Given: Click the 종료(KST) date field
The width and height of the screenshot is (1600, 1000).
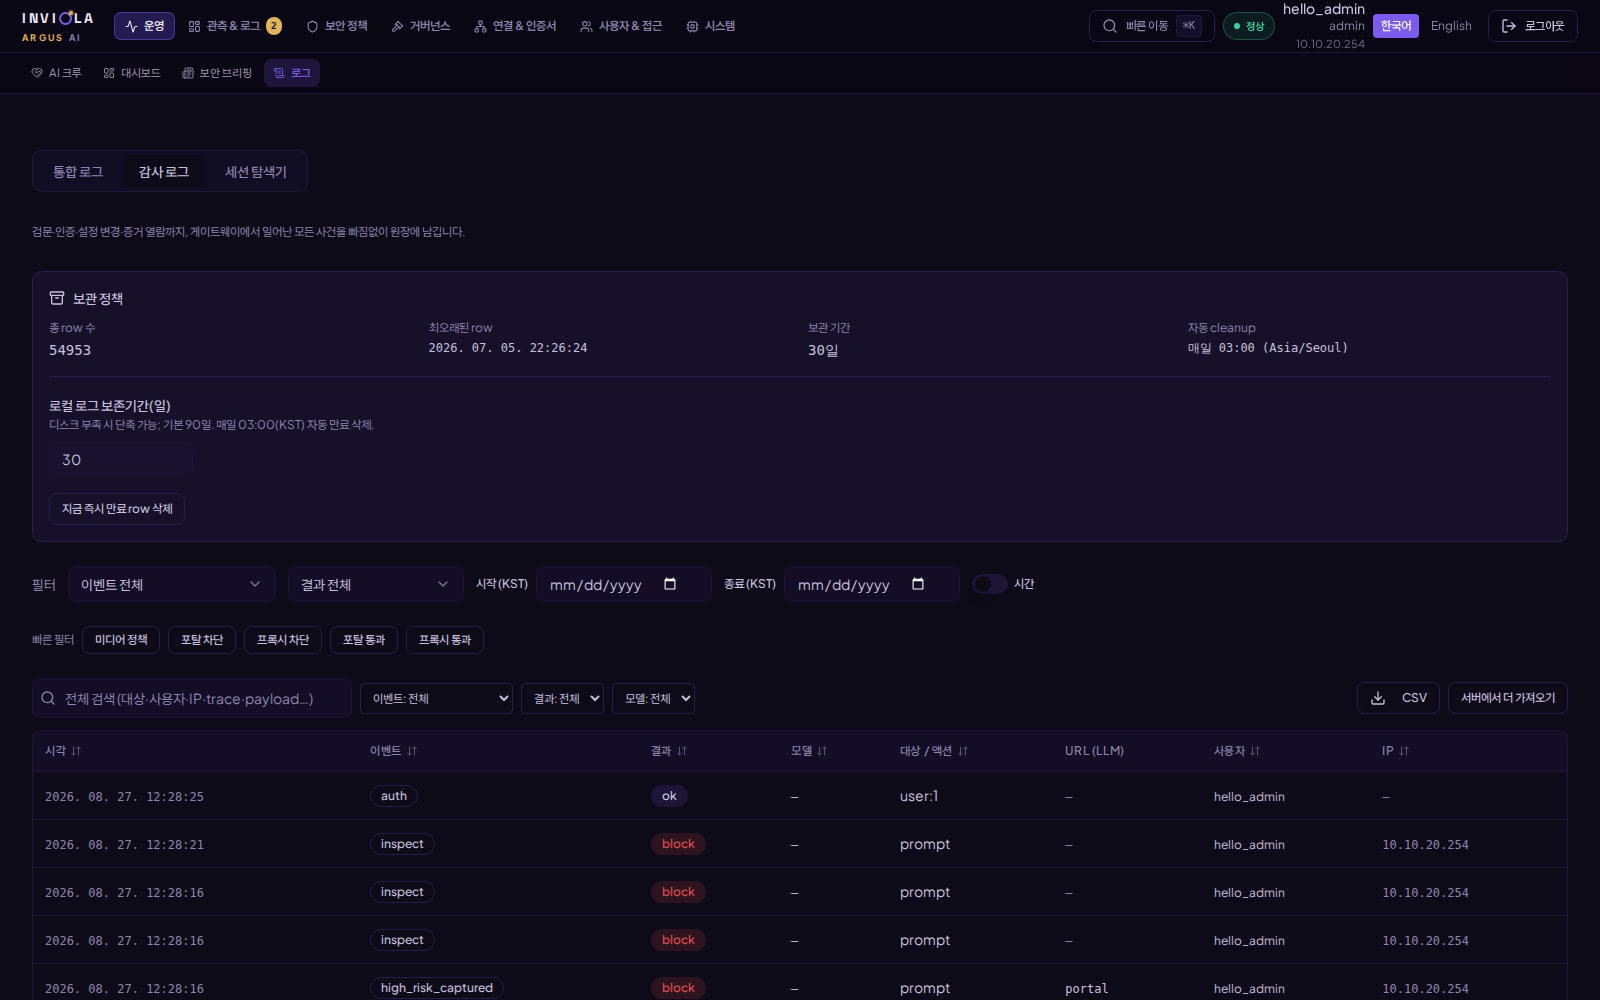Looking at the screenshot, I should click(872, 584).
